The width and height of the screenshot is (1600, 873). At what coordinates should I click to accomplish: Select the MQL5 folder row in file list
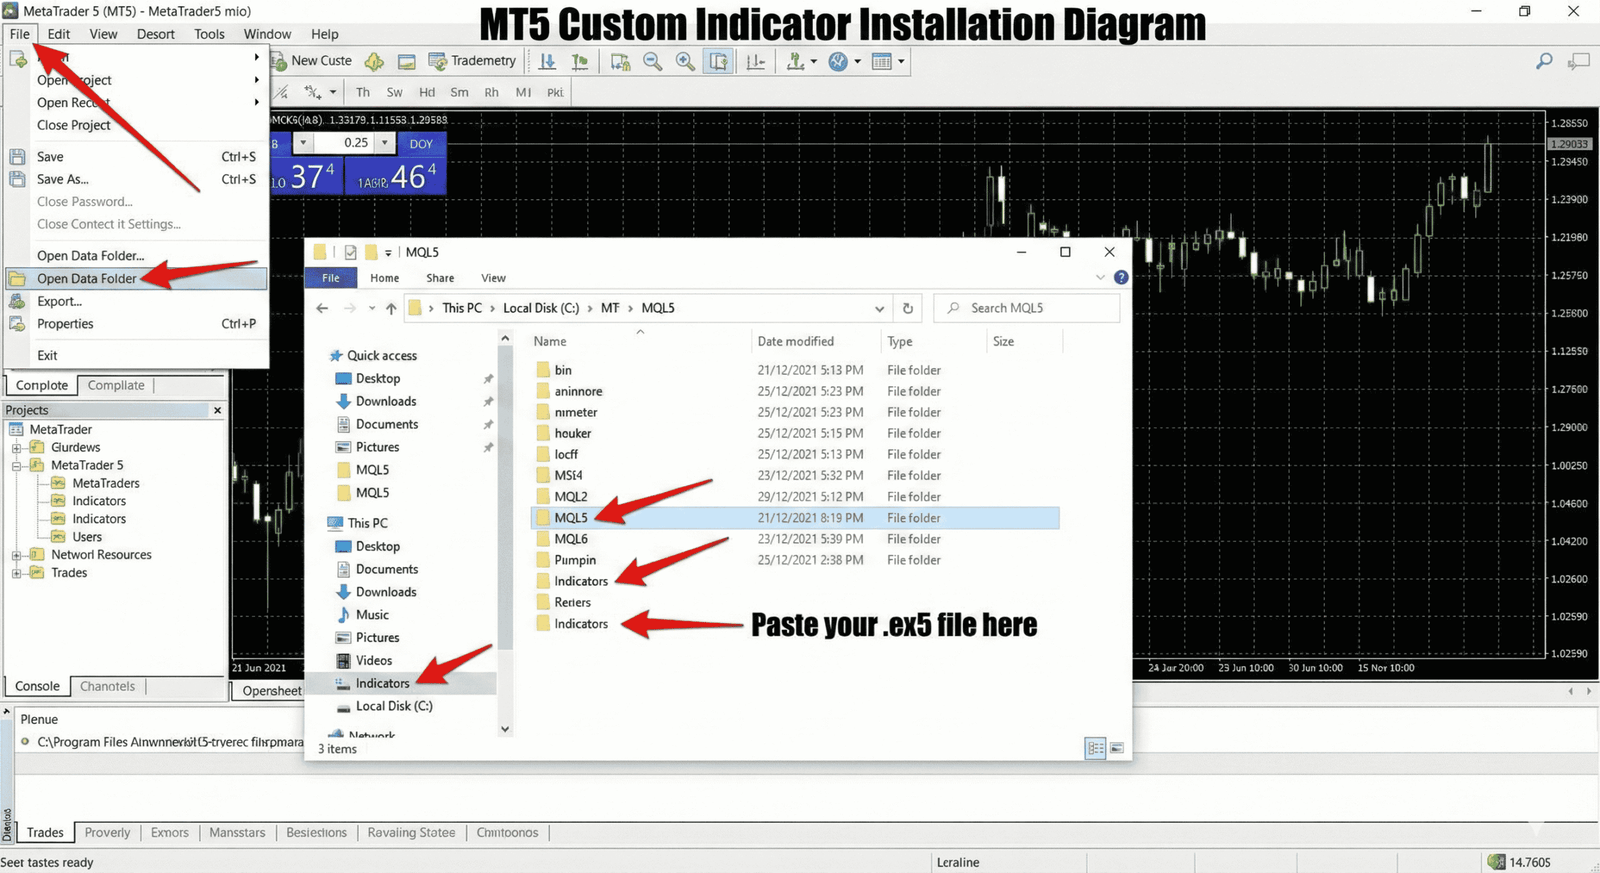[x=795, y=518]
